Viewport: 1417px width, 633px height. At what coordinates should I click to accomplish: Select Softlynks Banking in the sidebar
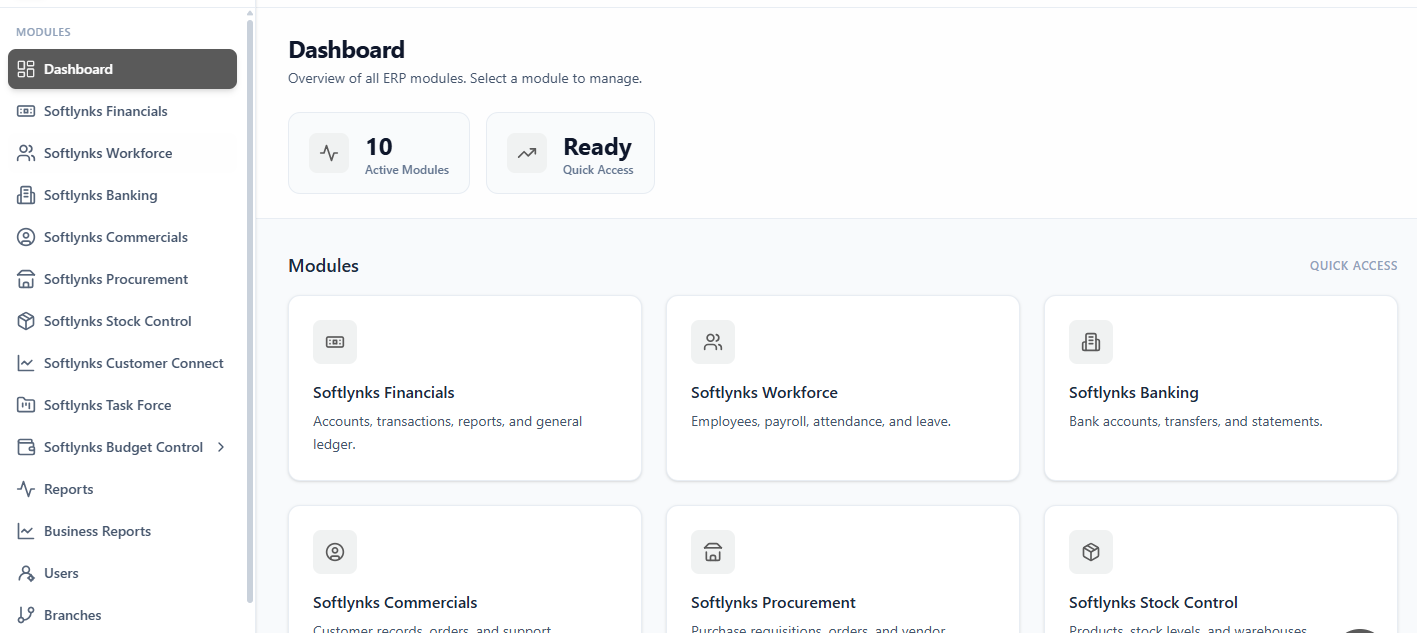(x=122, y=195)
